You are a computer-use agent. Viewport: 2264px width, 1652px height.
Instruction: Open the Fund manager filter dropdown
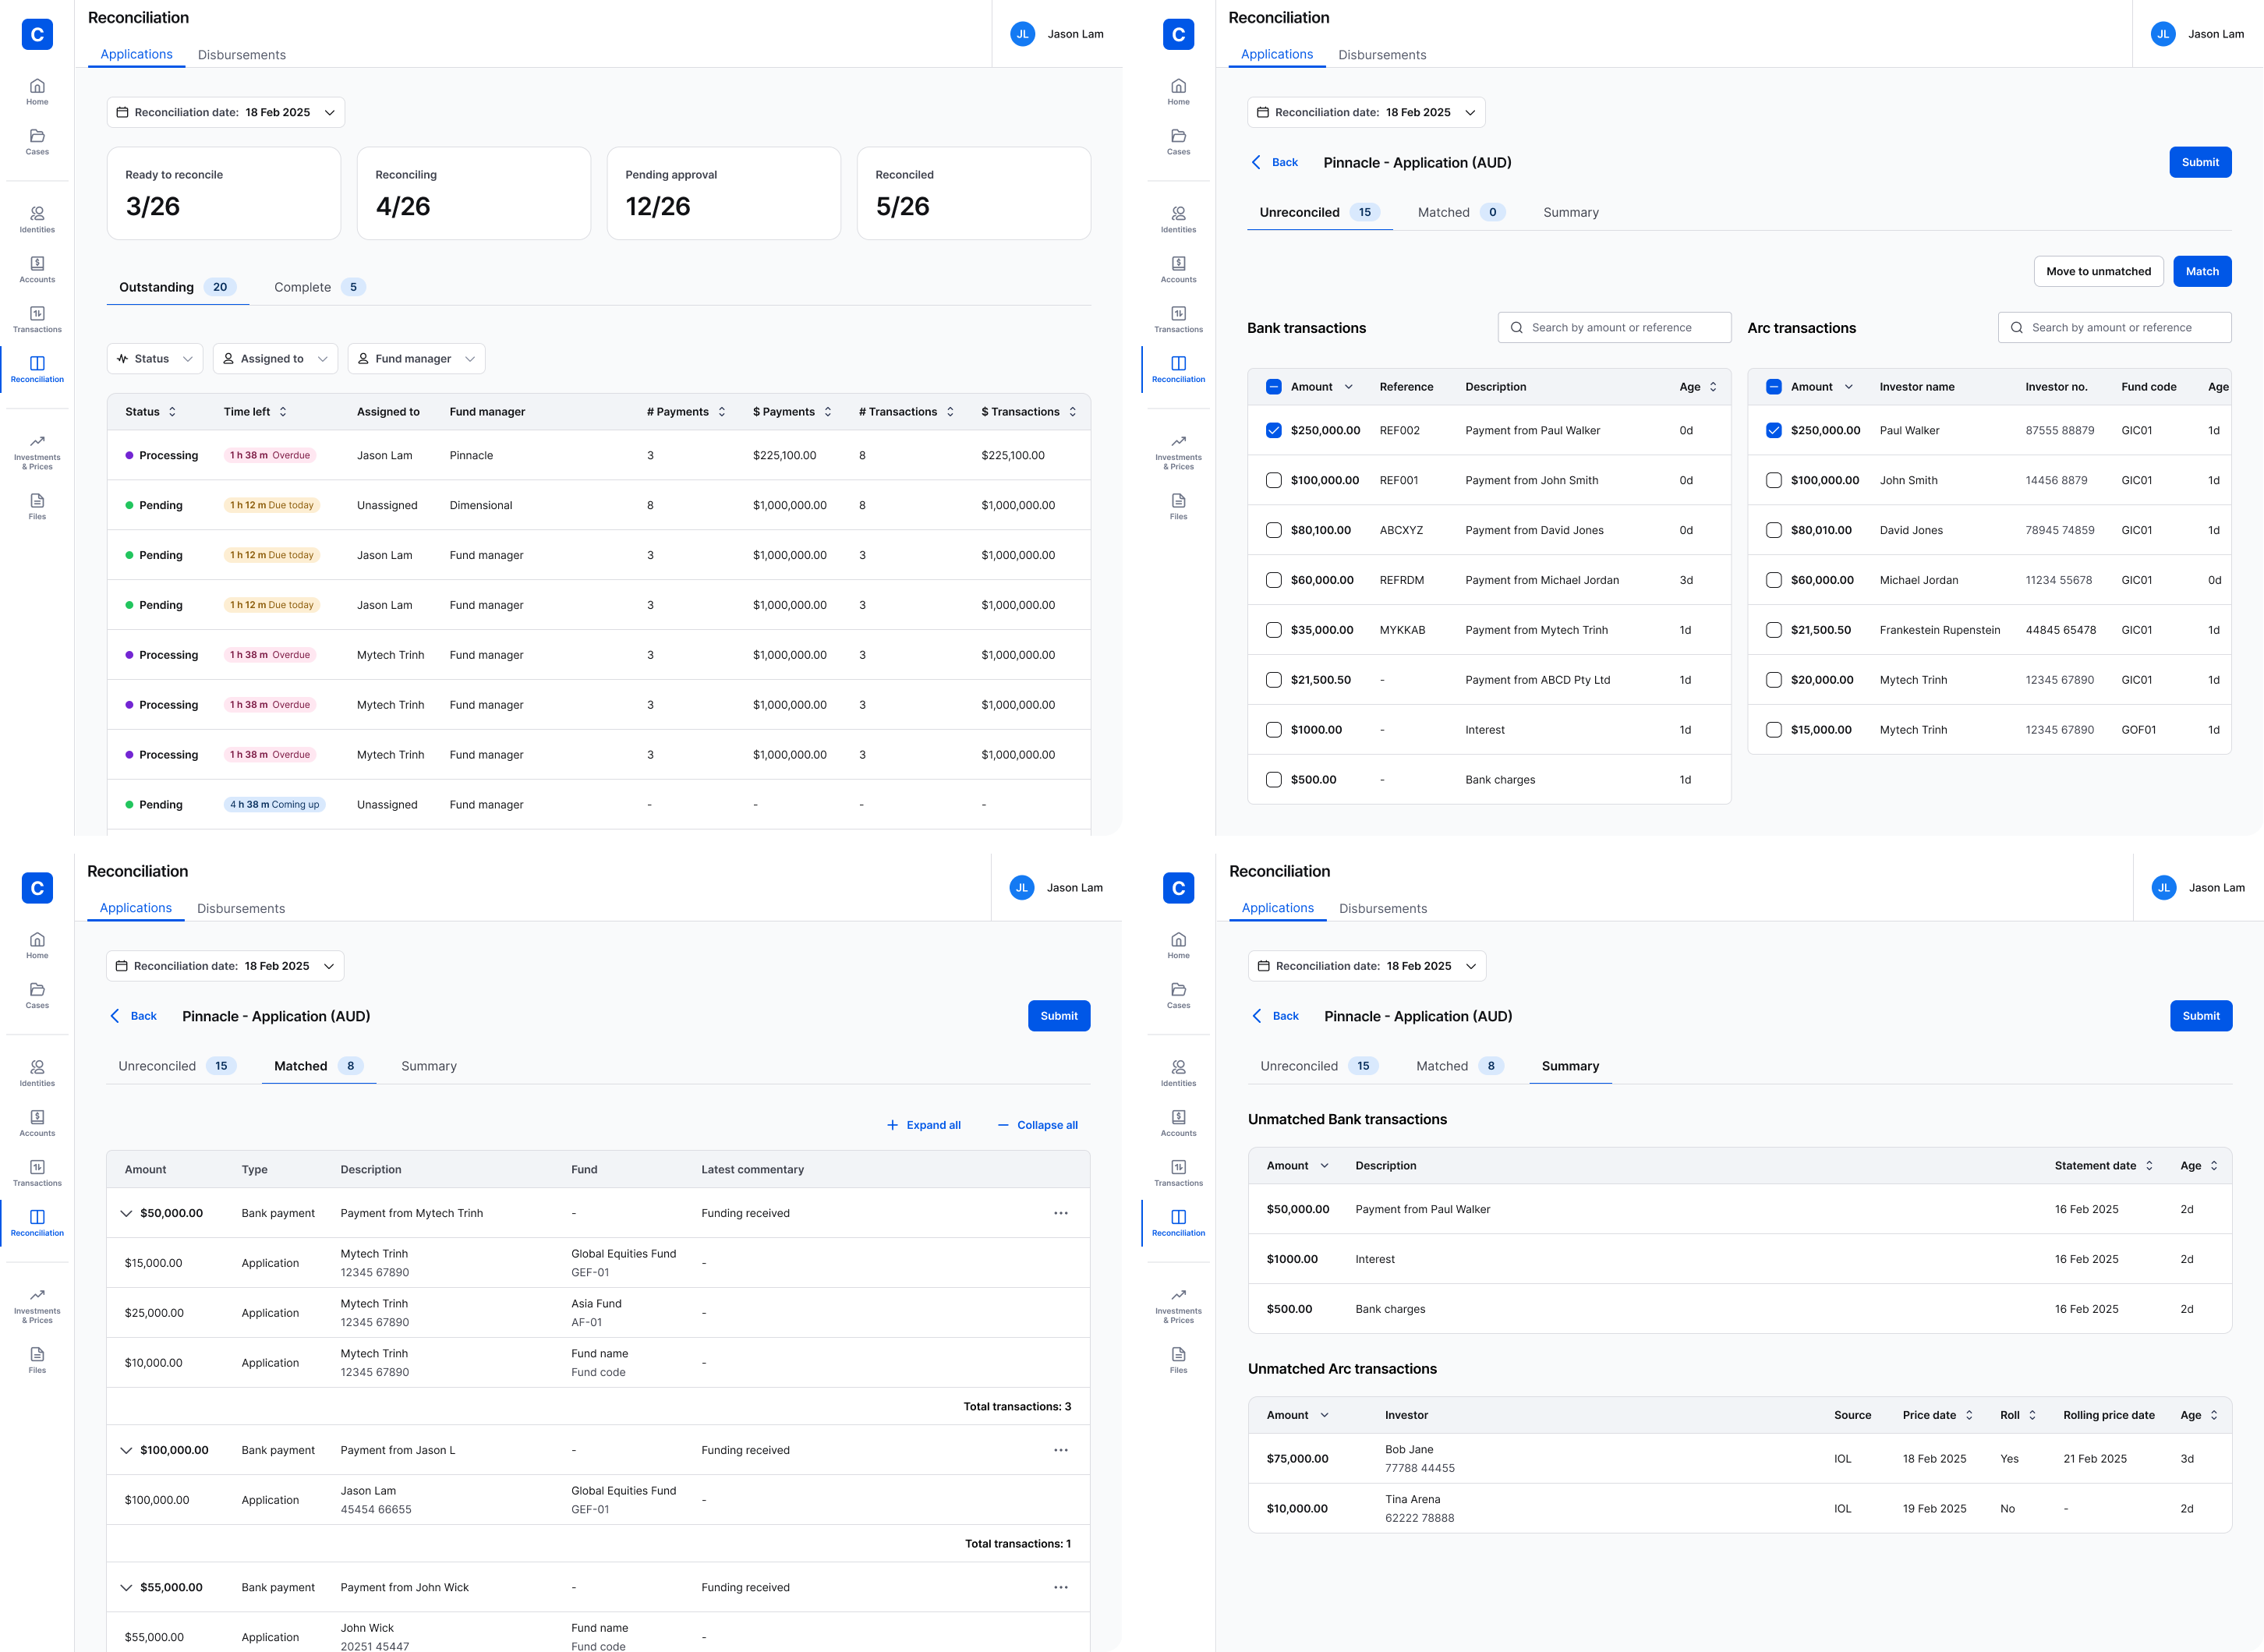pos(416,359)
